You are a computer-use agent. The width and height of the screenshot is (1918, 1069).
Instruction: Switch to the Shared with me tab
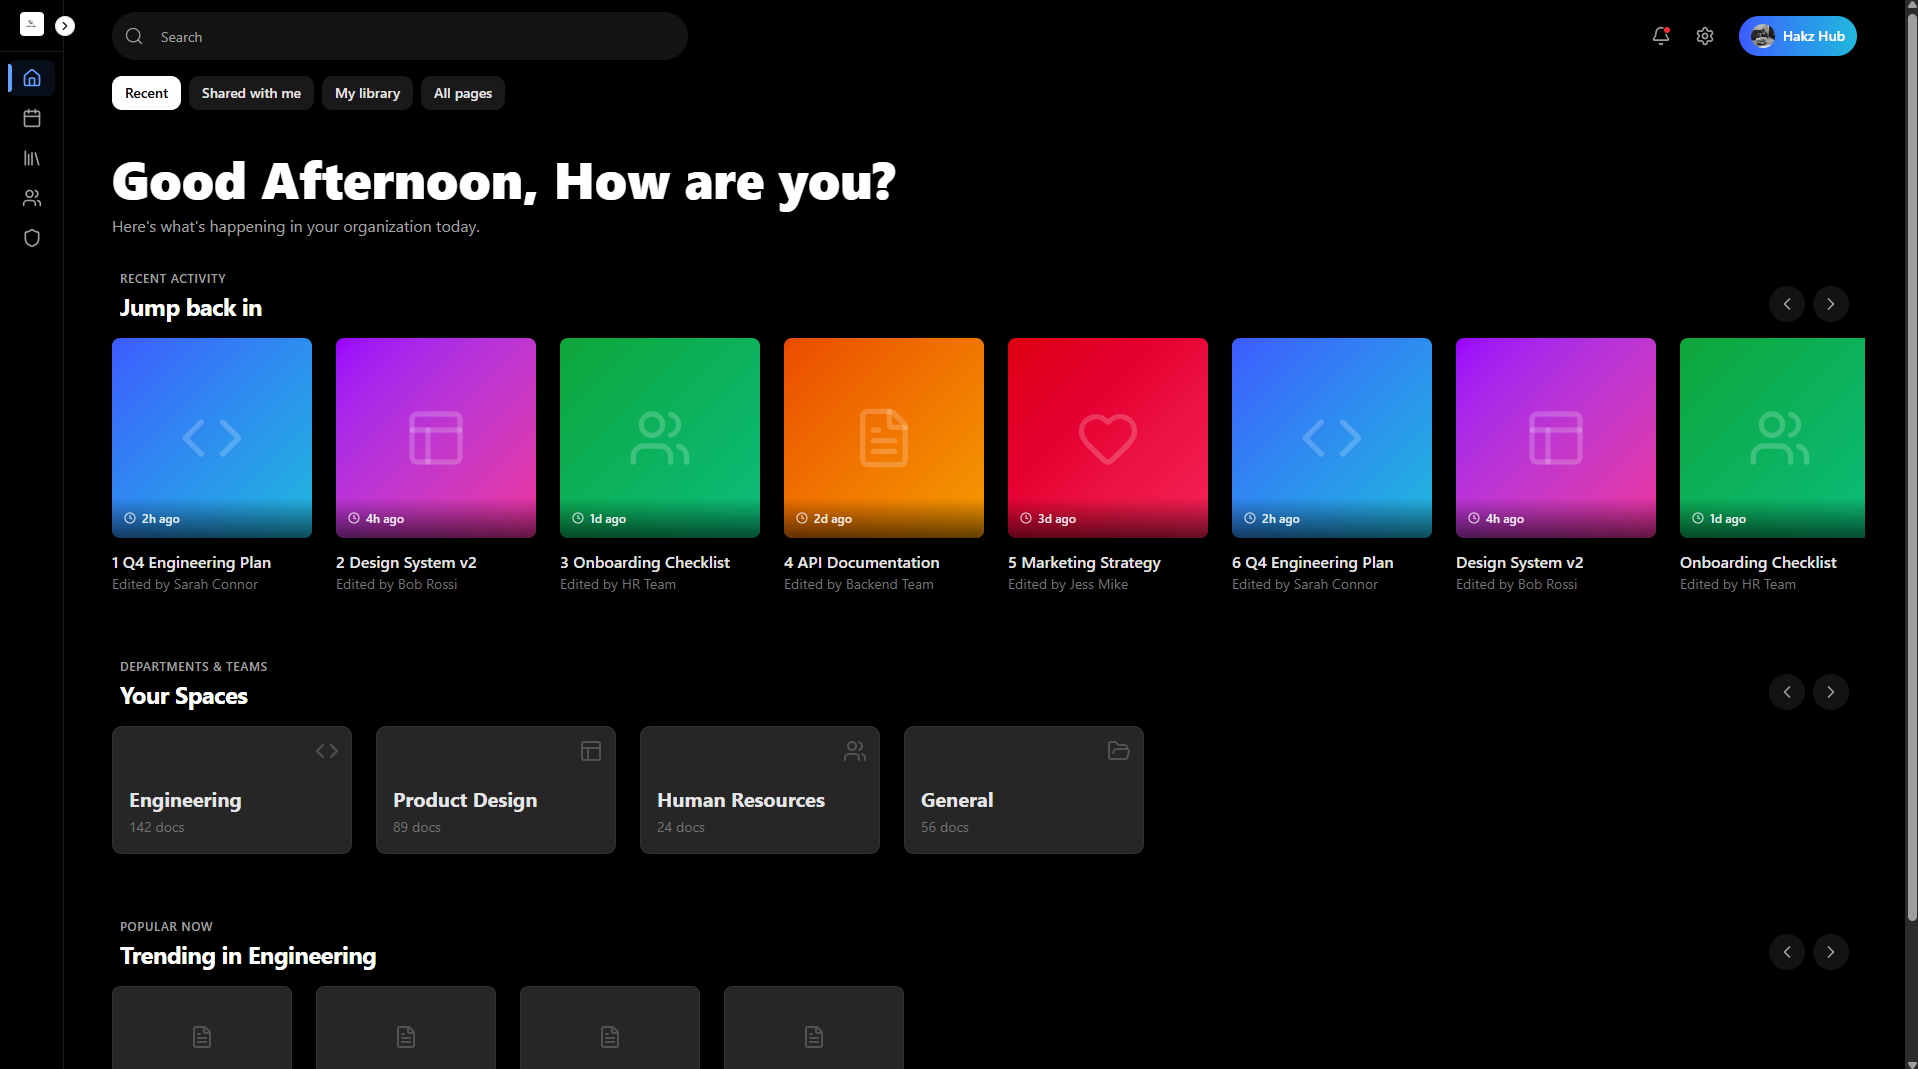(250, 92)
